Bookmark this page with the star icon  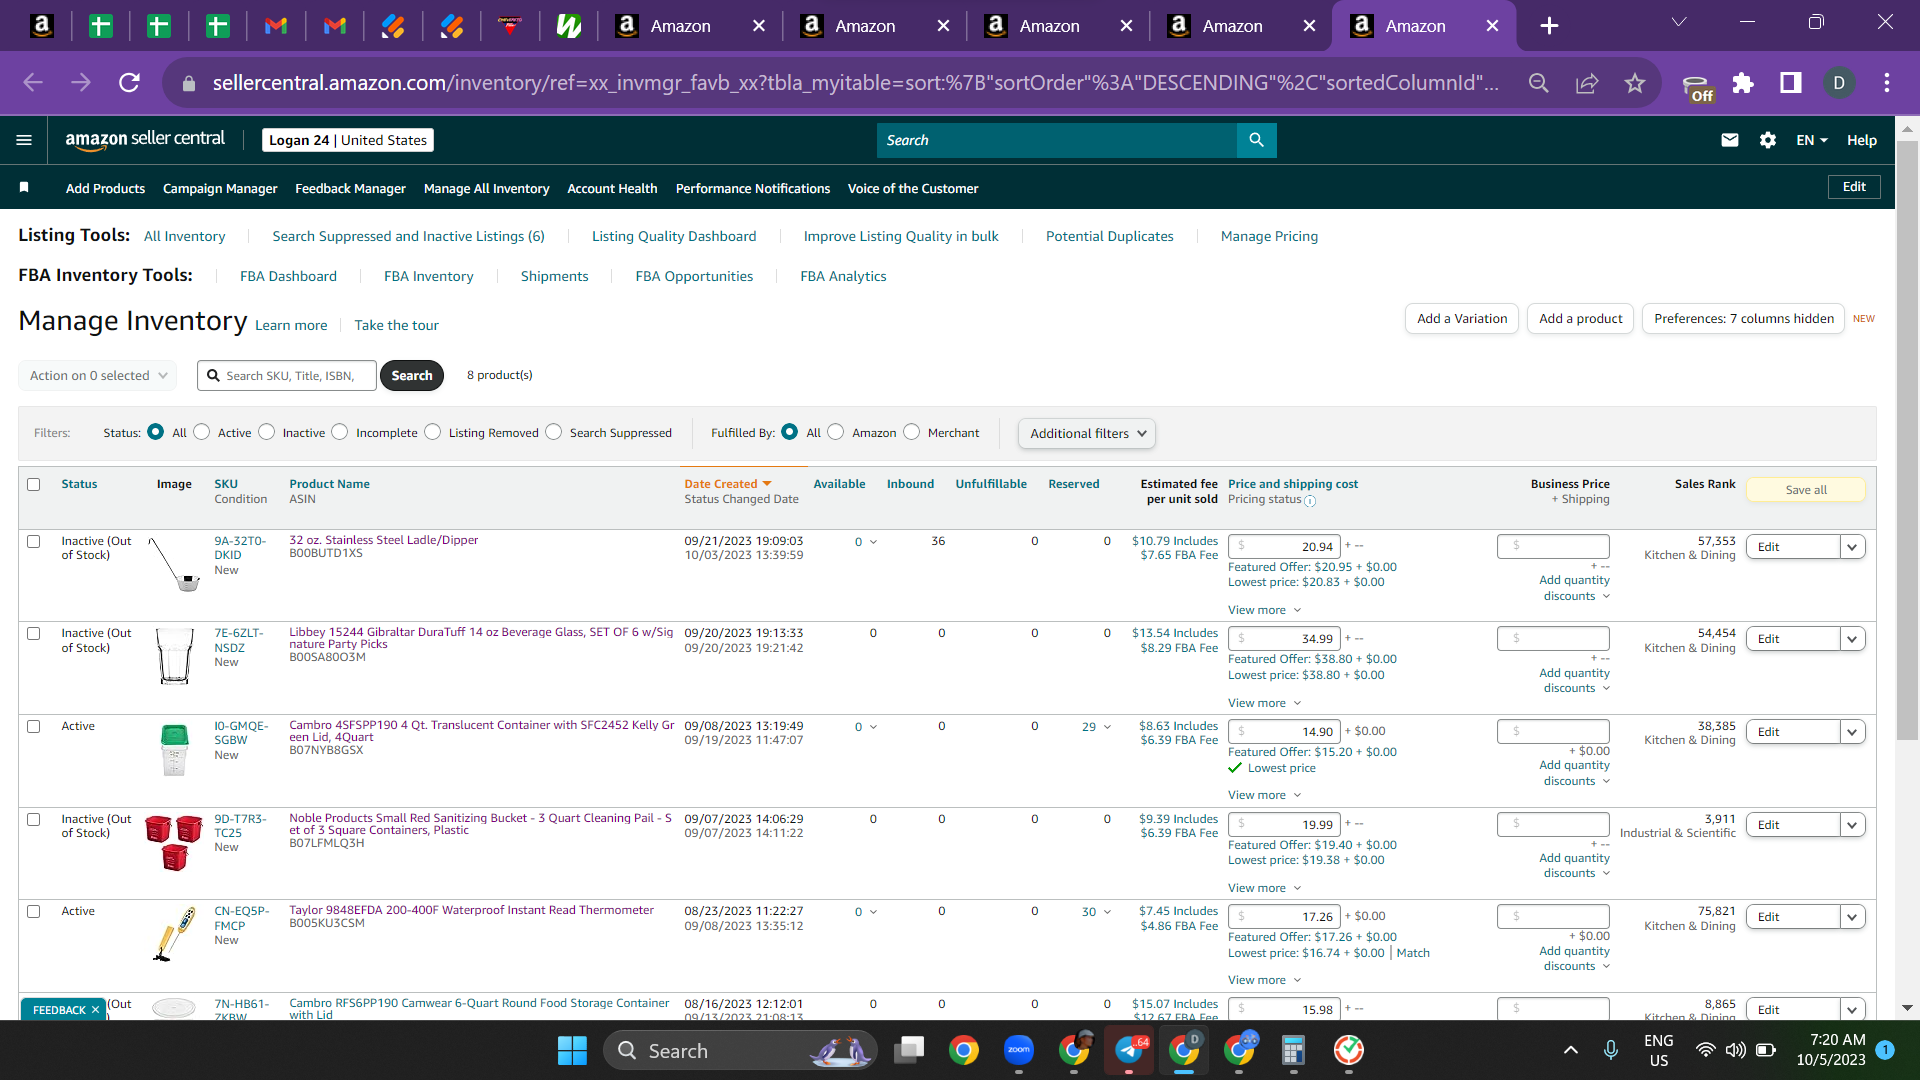pyautogui.click(x=1635, y=83)
